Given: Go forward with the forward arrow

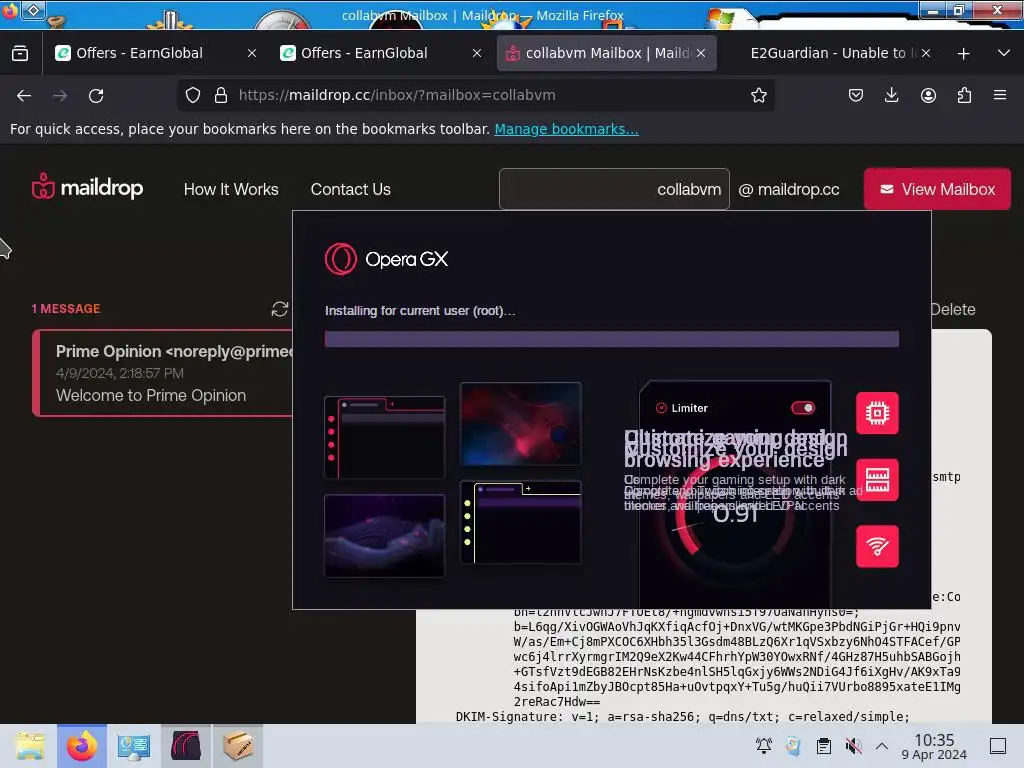Looking at the screenshot, I should click(x=60, y=95).
